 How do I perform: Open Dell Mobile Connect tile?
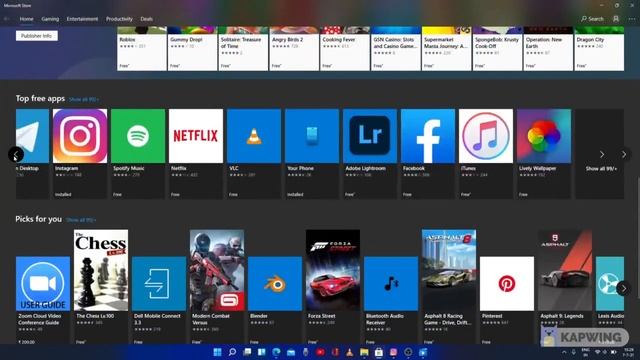point(159,300)
